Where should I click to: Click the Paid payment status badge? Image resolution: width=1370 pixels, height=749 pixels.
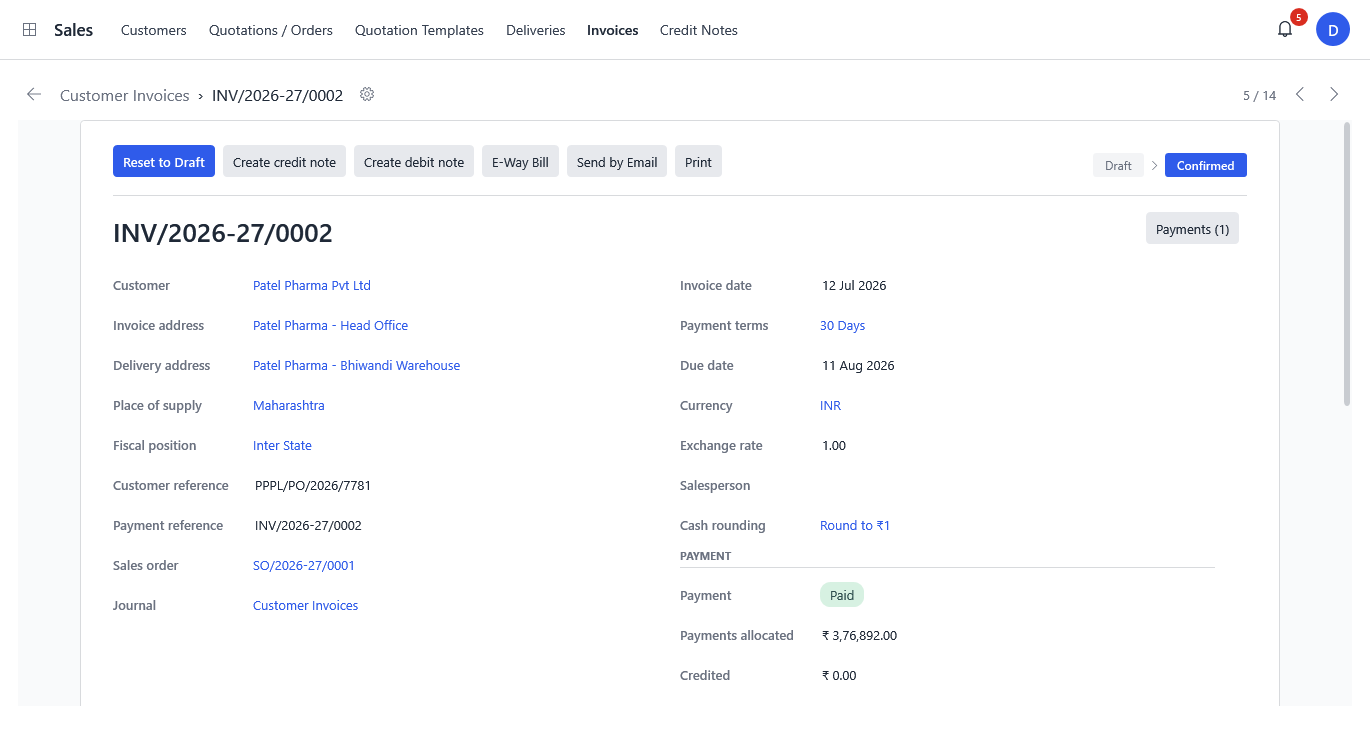(x=842, y=595)
